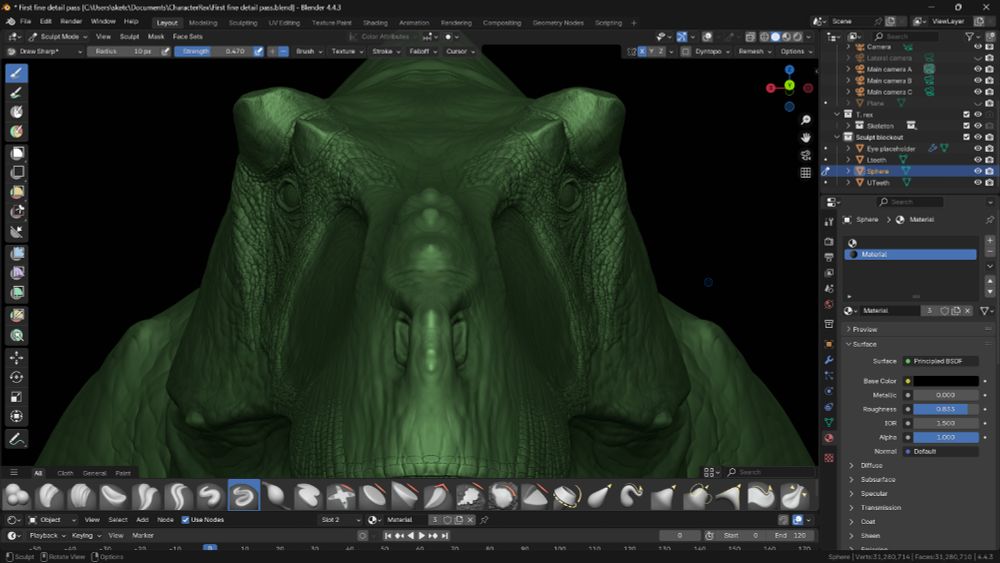Open the Dyntopo dropdown
The width and height of the screenshot is (1000, 563).
coord(712,51)
